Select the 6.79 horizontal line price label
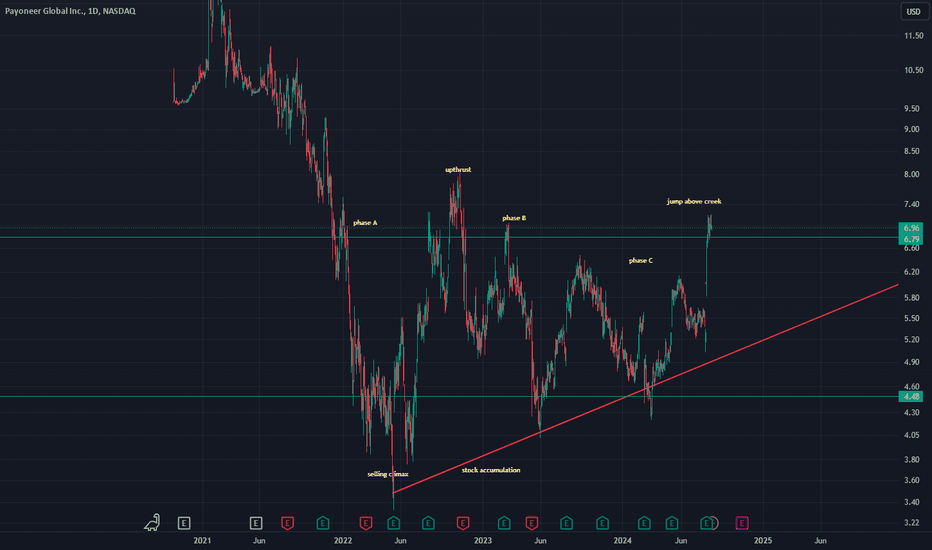Viewport: 932px width, 550px height. (911, 239)
